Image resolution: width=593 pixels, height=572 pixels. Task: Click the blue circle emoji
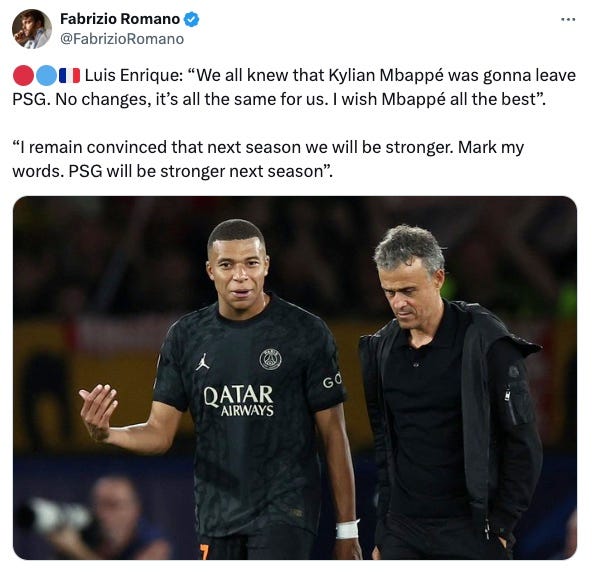pos(46,75)
